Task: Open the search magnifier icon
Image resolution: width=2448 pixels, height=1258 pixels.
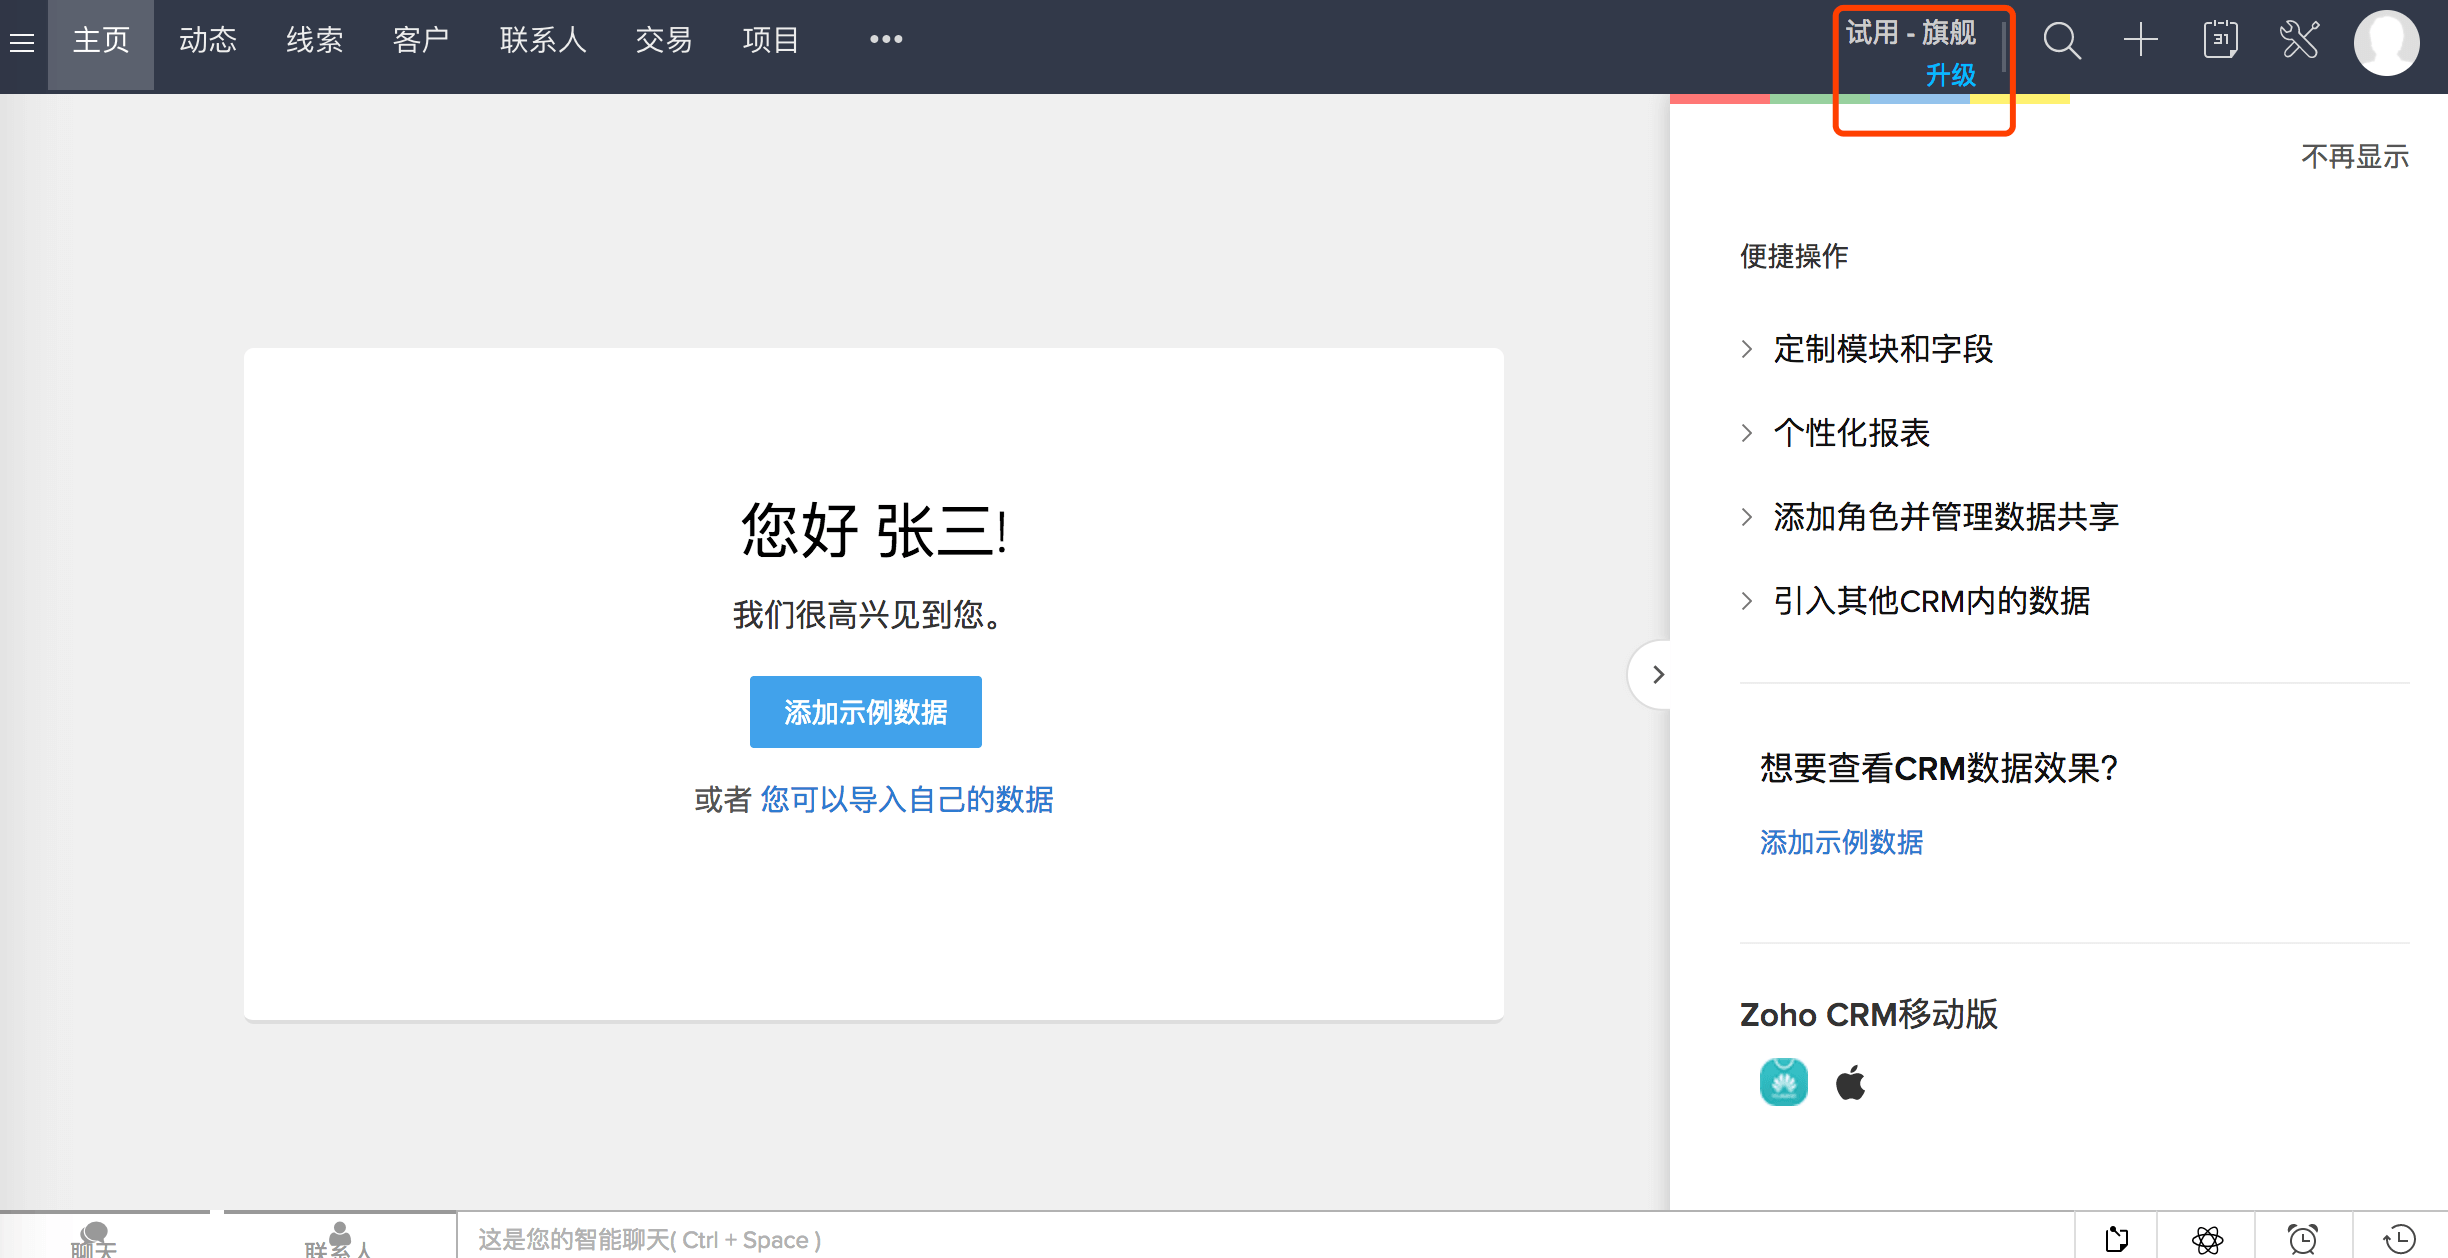Action: (x=2061, y=41)
